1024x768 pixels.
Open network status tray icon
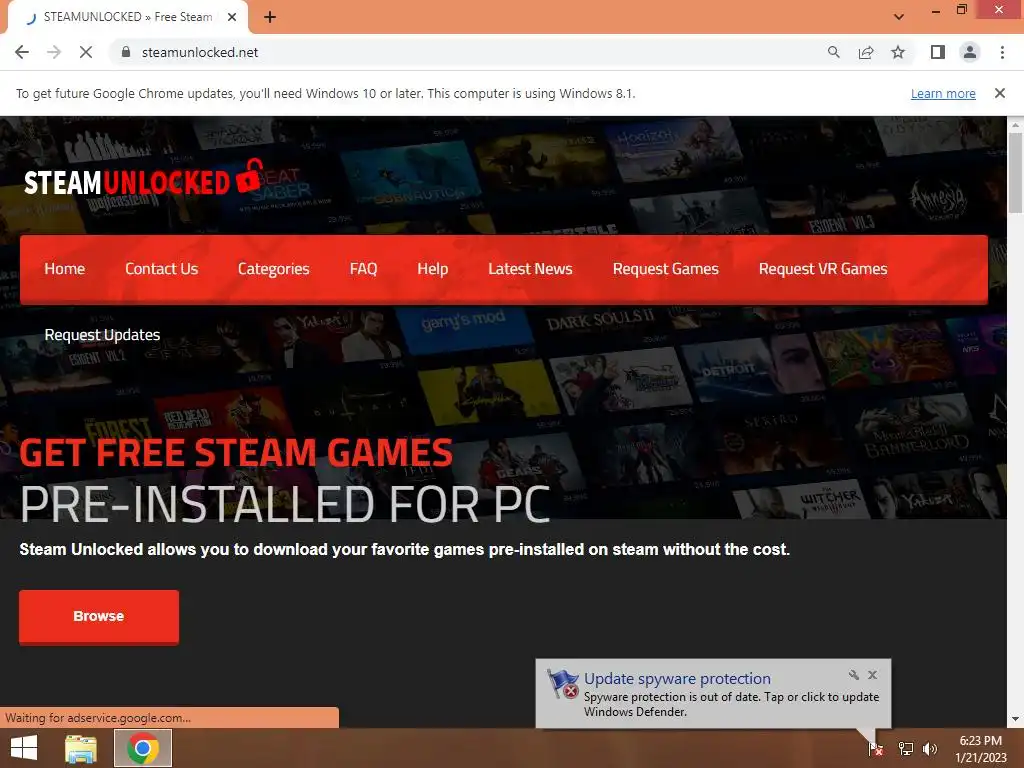click(x=906, y=749)
